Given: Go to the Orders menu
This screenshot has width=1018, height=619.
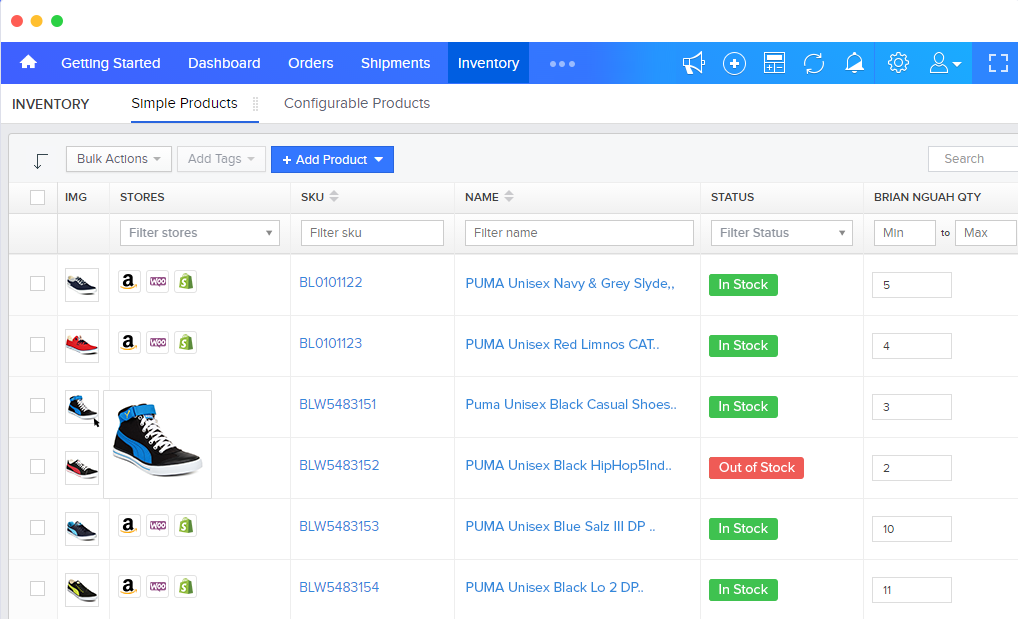Looking at the screenshot, I should pyautogui.click(x=311, y=63).
